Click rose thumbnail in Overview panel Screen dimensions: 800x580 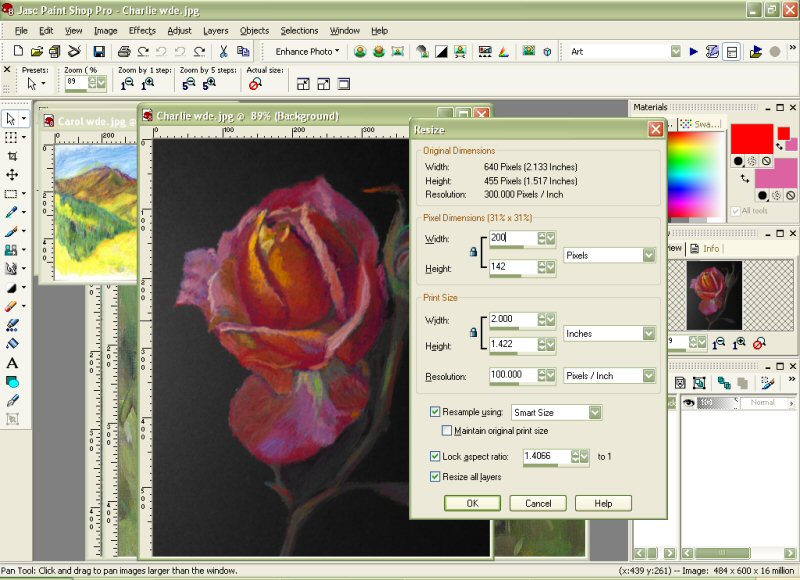714,295
